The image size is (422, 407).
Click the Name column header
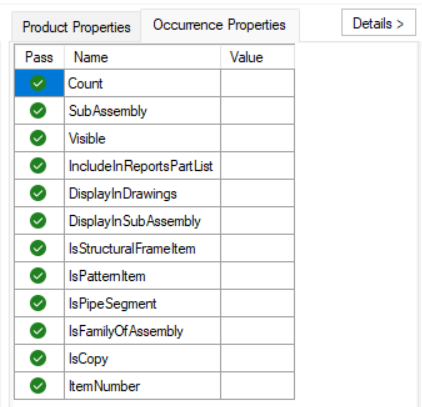click(142, 57)
